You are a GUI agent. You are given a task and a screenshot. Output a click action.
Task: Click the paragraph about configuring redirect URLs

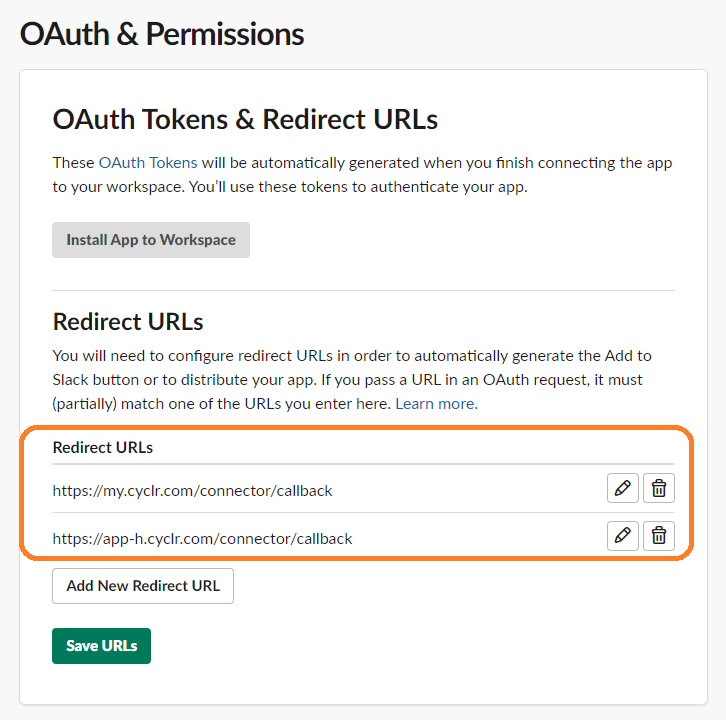click(352, 380)
